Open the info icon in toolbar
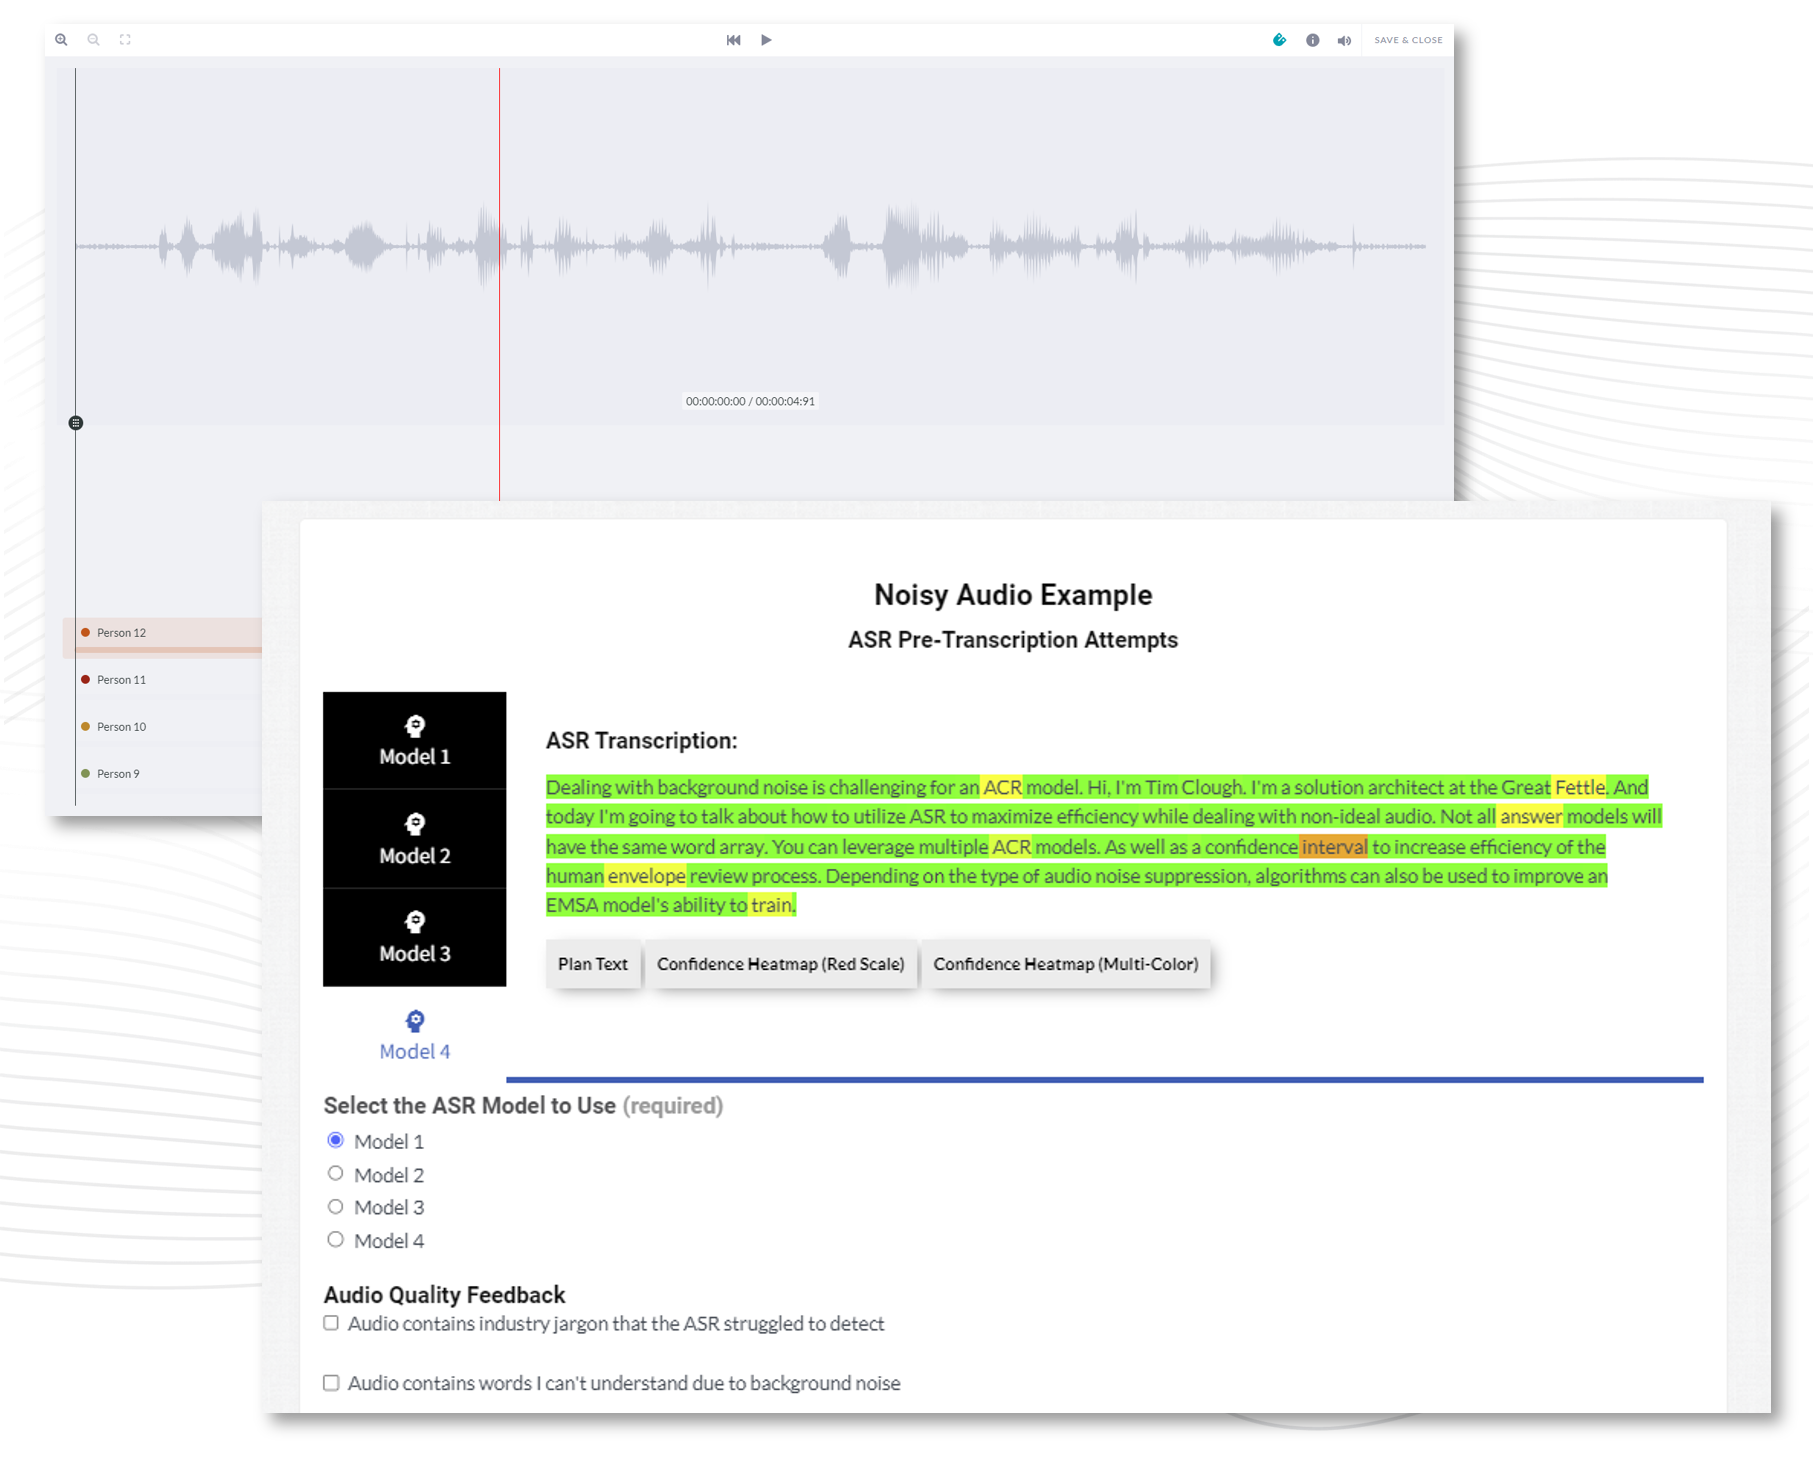The width and height of the screenshot is (1813, 1479). pos(1312,40)
